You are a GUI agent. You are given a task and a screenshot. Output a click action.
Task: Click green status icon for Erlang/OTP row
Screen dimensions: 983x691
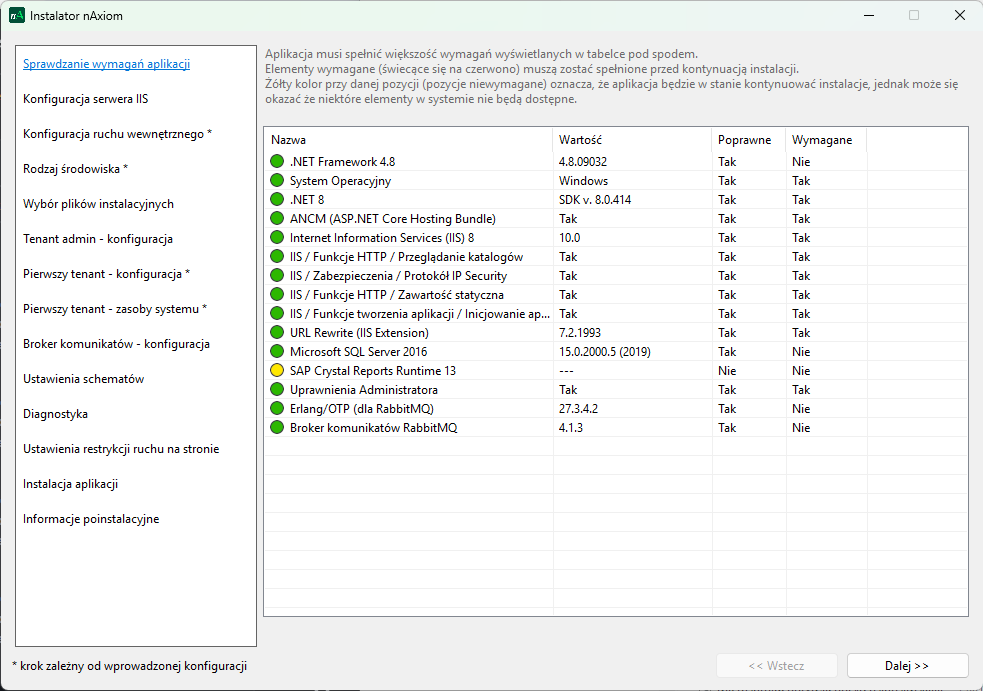click(277, 409)
